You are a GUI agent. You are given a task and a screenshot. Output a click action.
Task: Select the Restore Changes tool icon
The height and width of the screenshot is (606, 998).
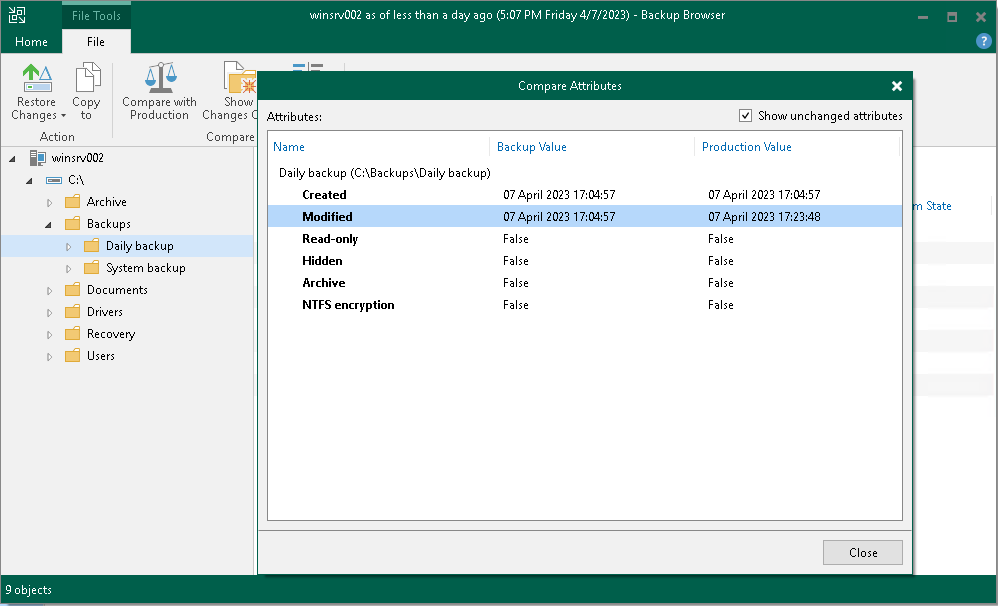tap(36, 78)
